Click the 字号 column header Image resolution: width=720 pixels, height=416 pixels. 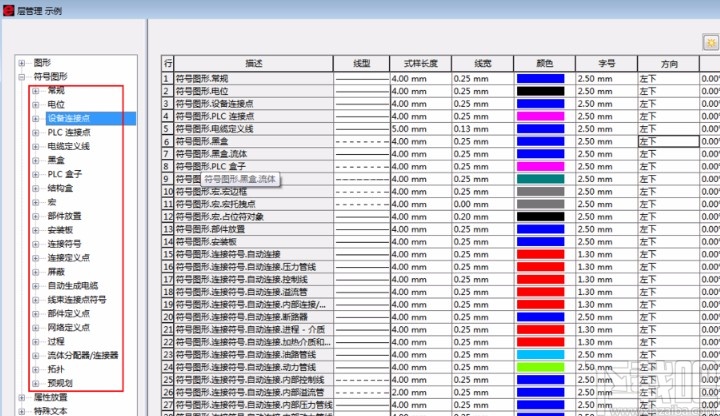point(607,63)
